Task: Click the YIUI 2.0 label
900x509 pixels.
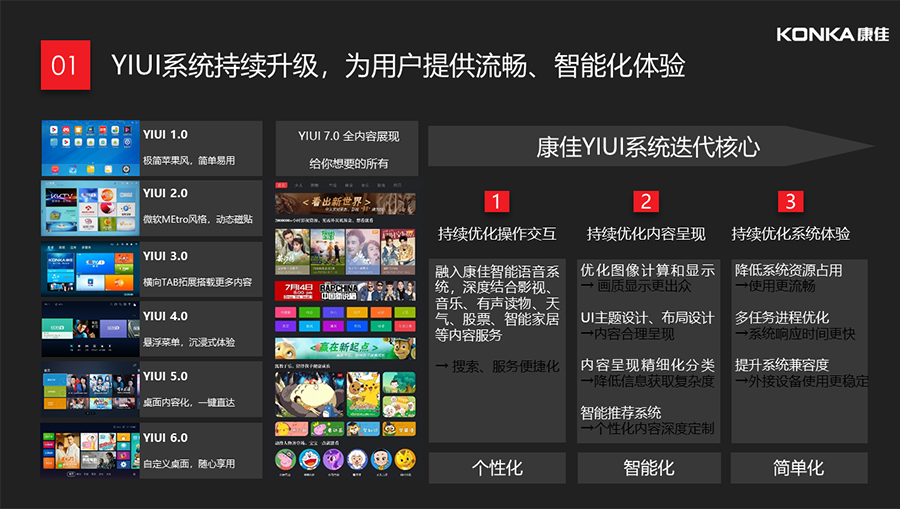Action: [x=165, y=193]
